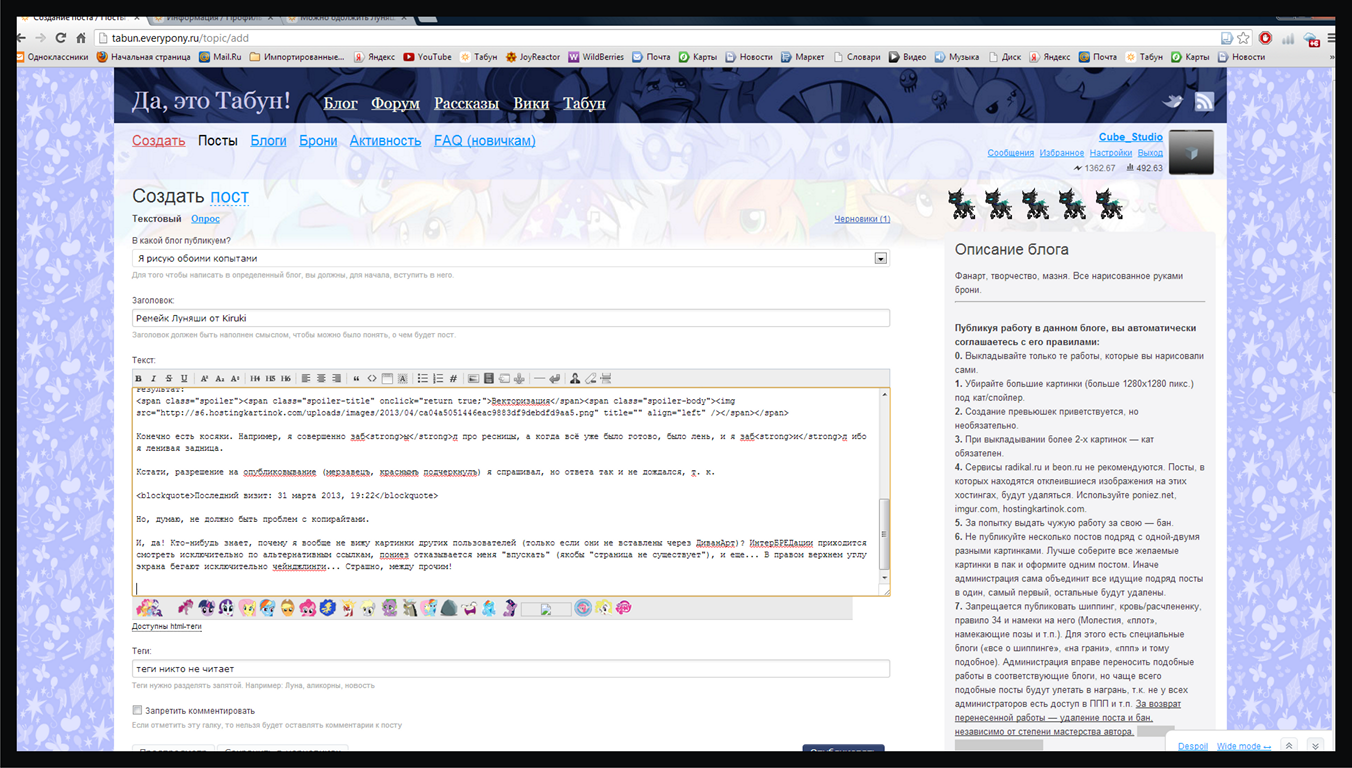
Task: Focus the "Заголовок" title input field
Action: (x=511, y=318)
